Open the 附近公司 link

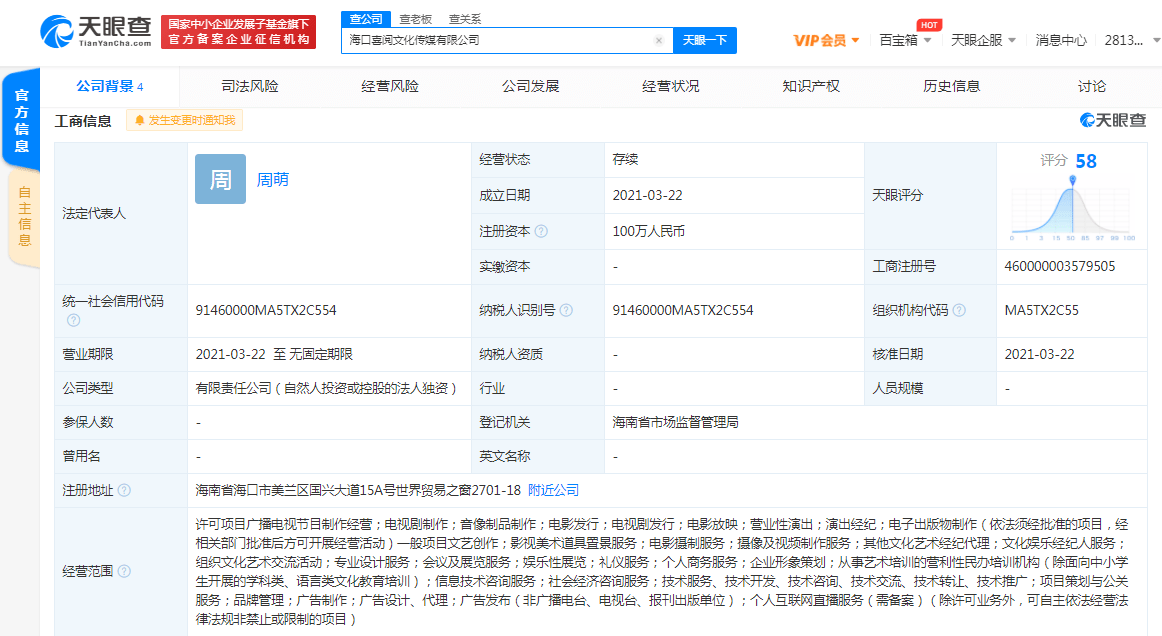tap(554, 490)
